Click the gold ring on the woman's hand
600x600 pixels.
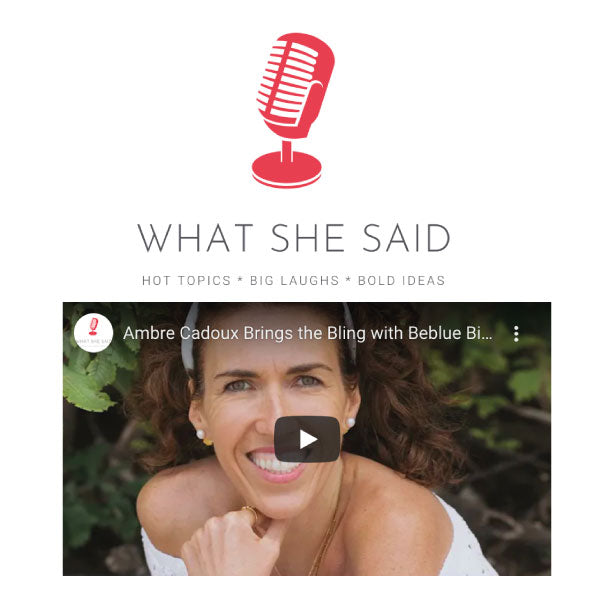249,512
